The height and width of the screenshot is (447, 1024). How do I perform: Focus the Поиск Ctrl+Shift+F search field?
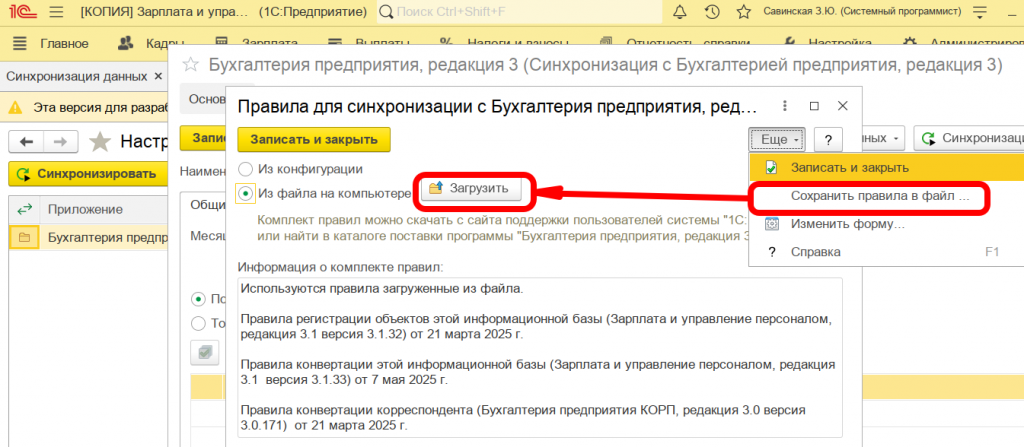(x=519, y=12)
